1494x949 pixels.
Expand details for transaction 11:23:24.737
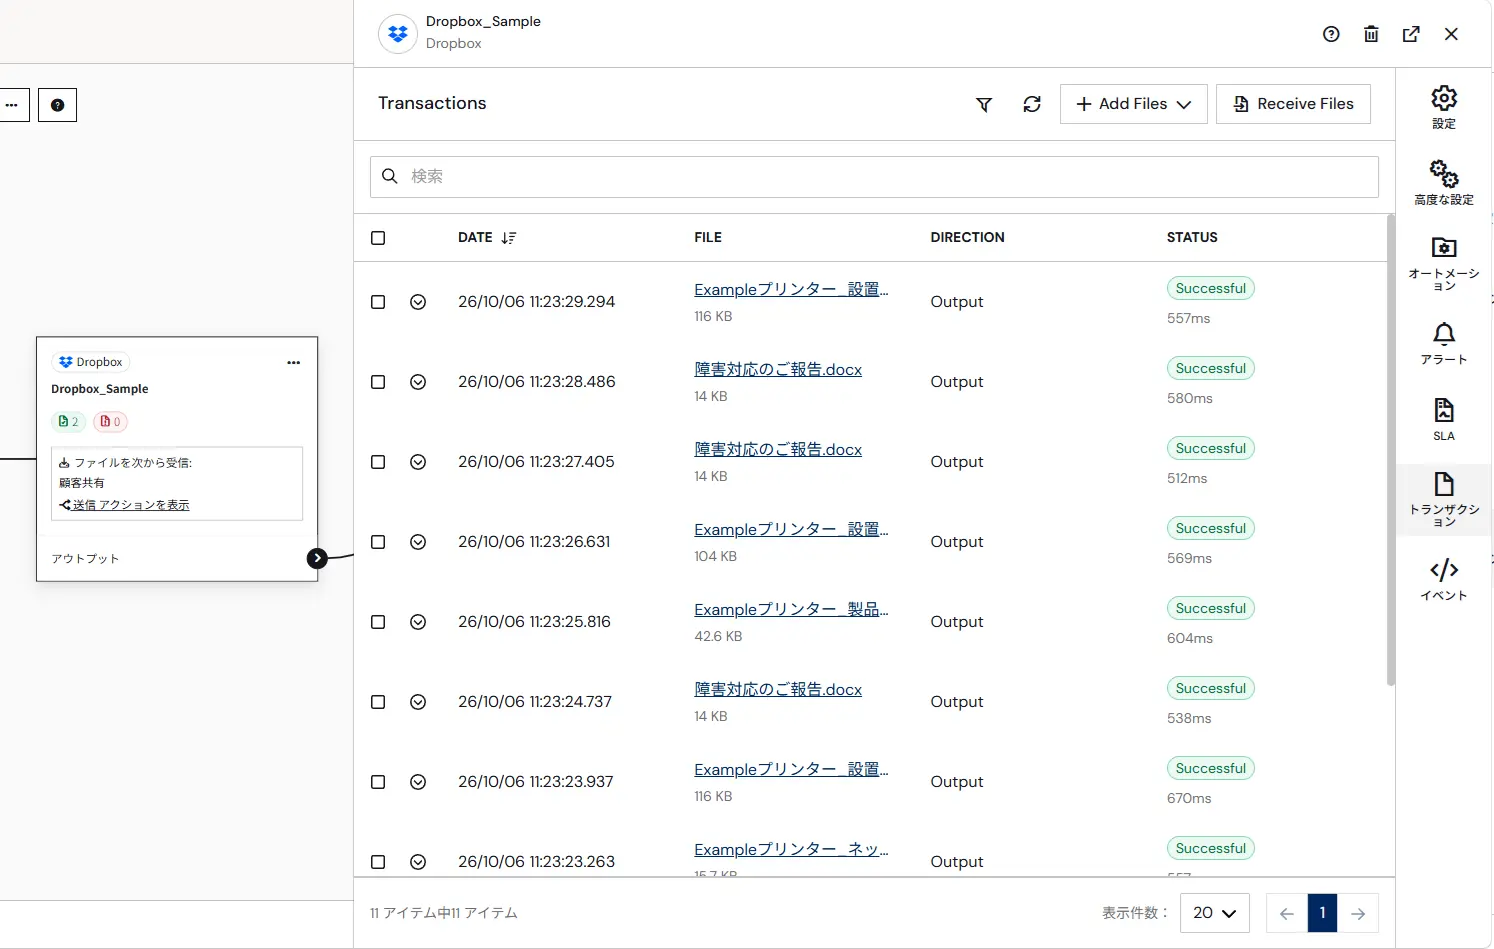click(418, 702)
